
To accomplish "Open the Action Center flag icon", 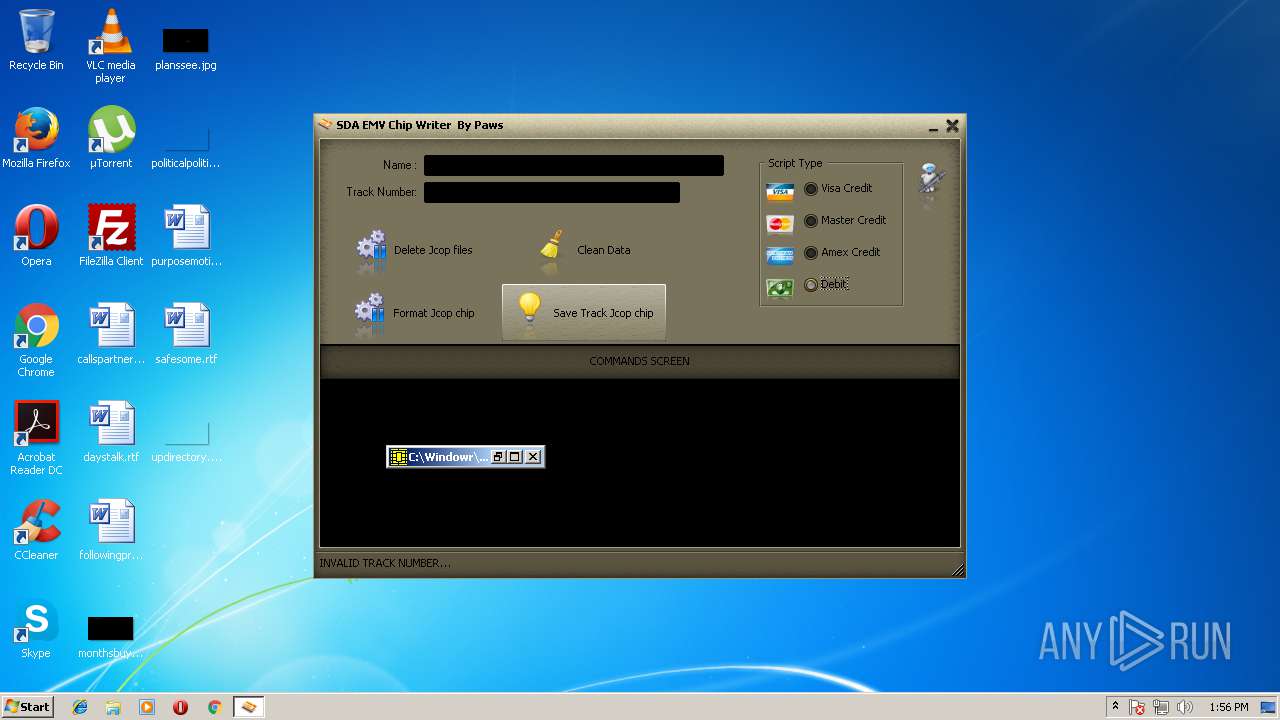I will 1138,707.
